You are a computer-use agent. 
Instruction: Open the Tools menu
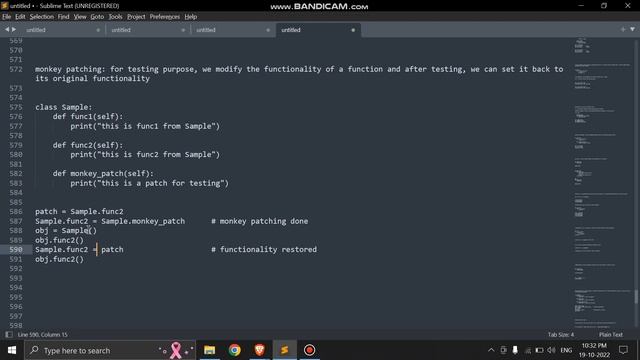[115, 17]
